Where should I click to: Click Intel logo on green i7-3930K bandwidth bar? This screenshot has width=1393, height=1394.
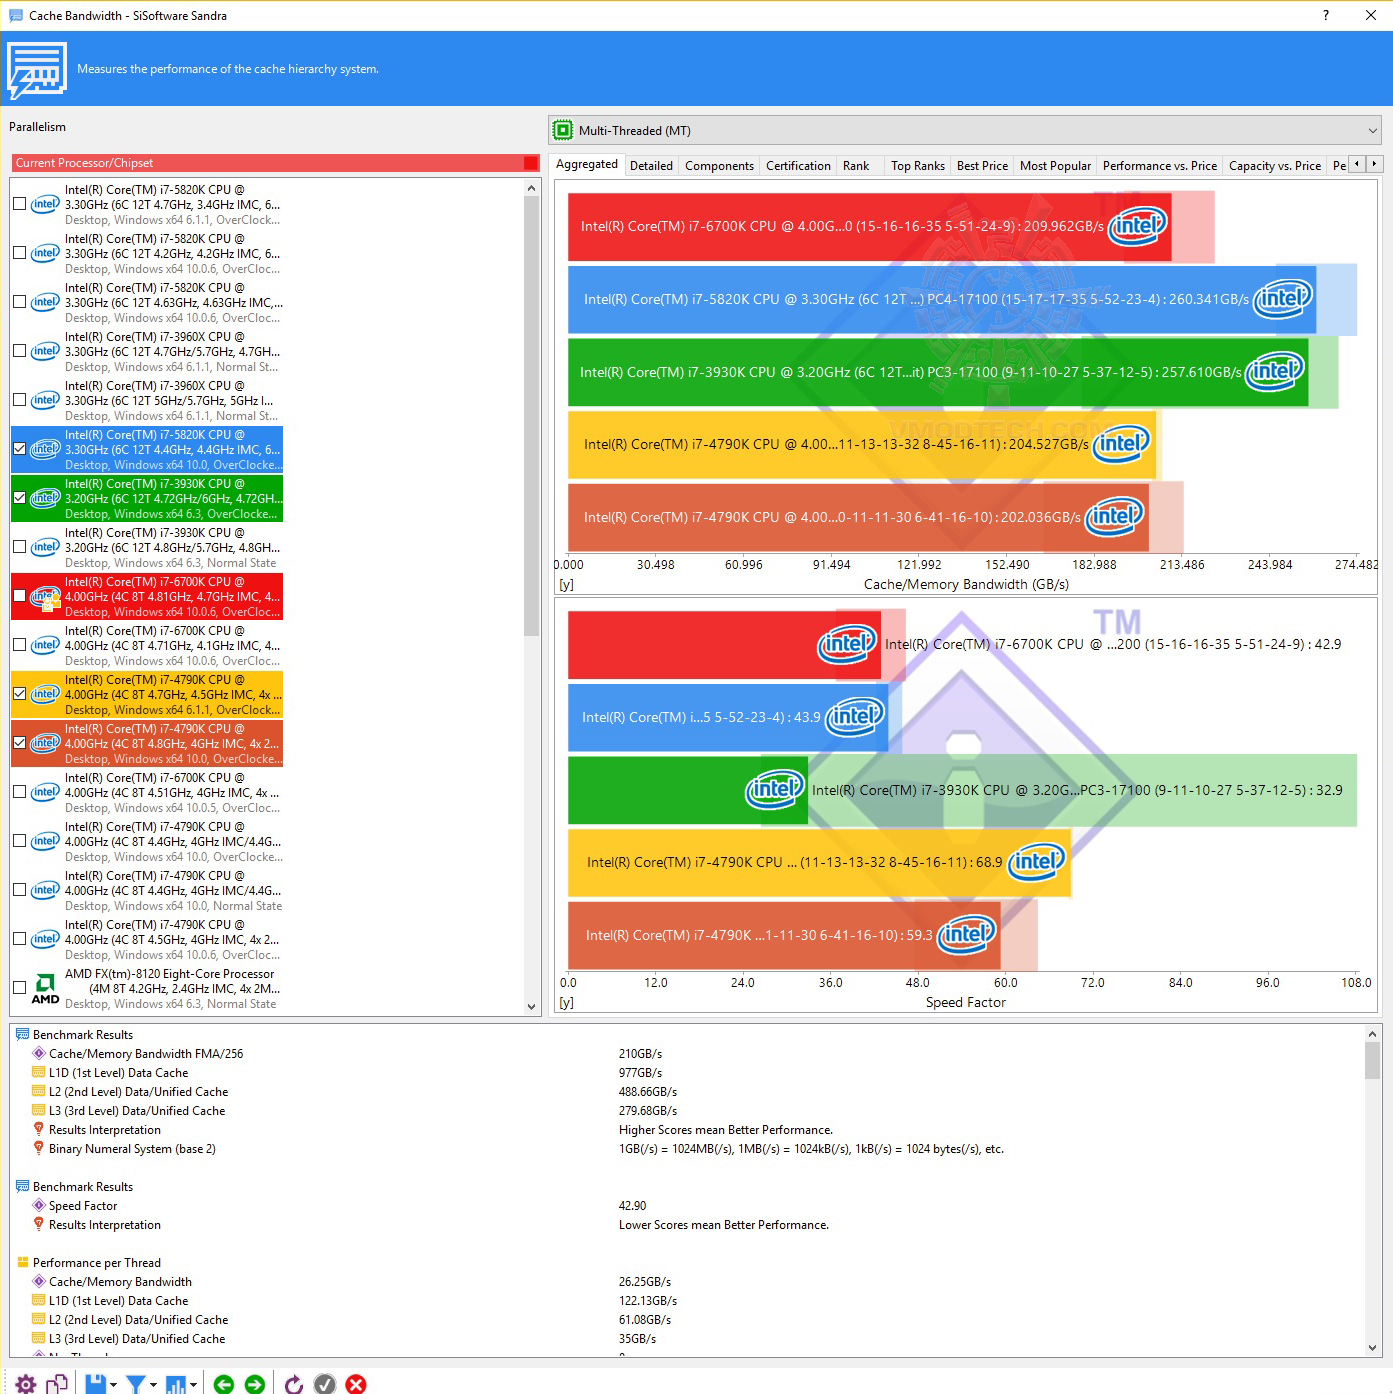[1275, 371]
